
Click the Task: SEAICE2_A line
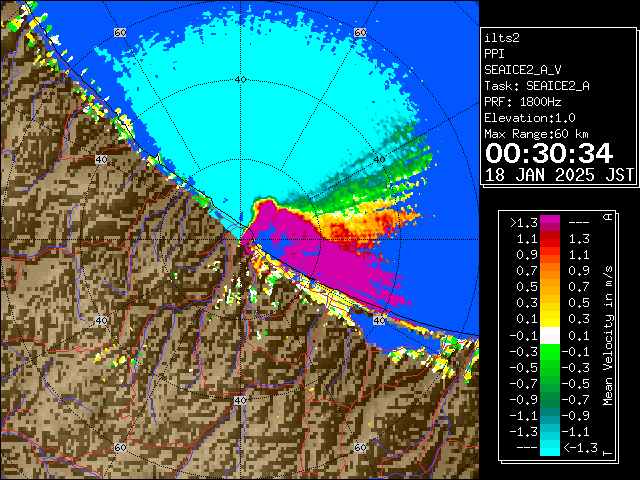(537, 86)
